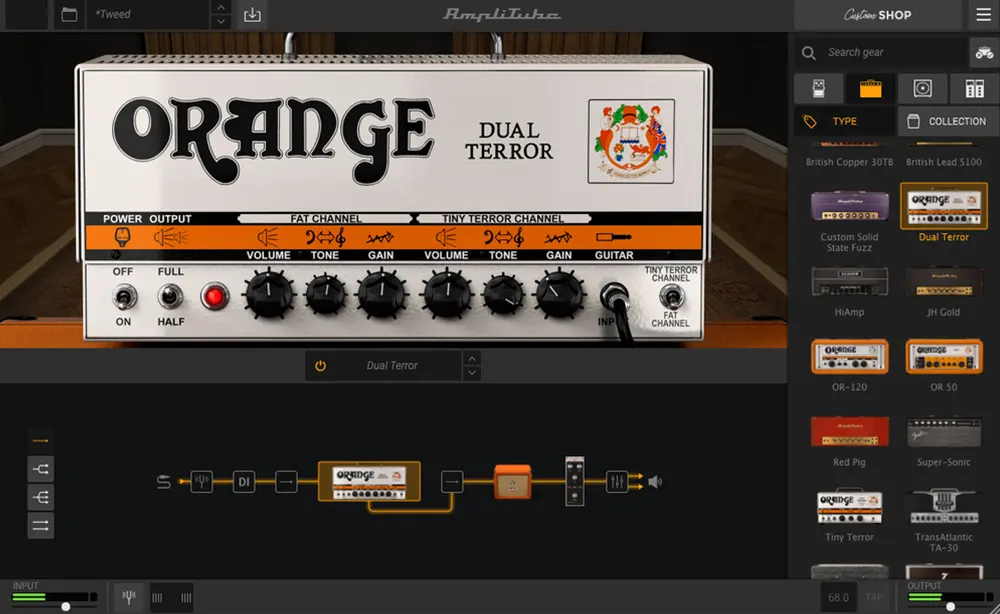1000x614 pixels.
Task: Adjust the Fat Channel Volume knob
Action: point(269,295)
